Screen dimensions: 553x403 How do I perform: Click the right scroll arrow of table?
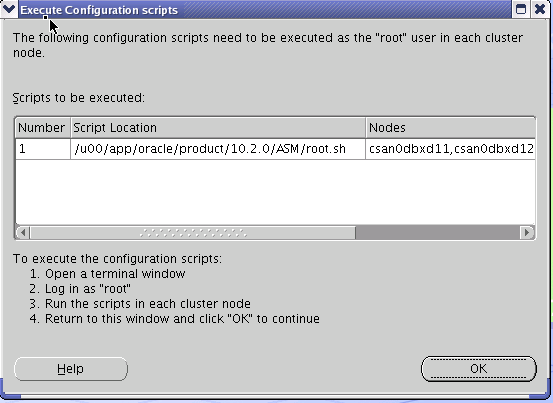point(527,233)
